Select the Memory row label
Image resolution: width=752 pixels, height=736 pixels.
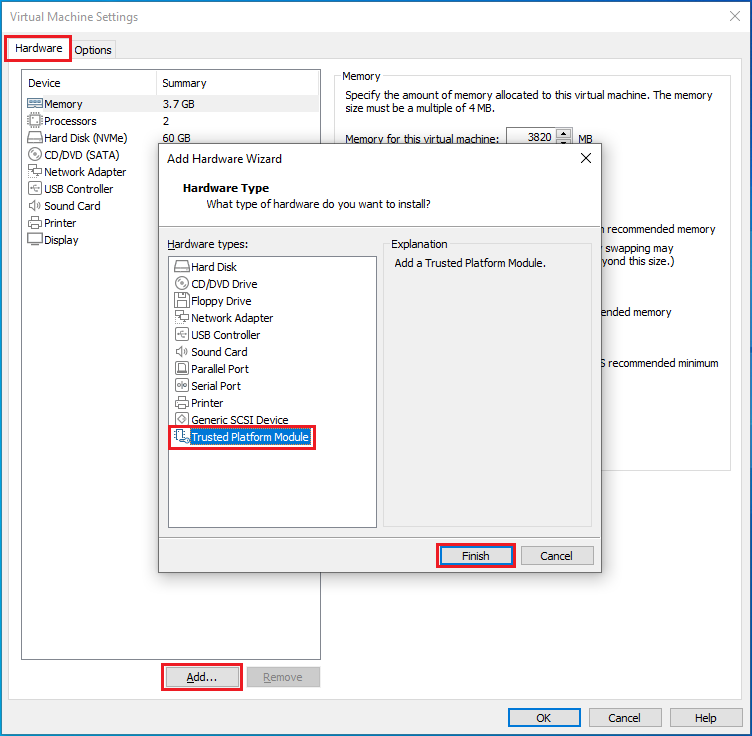63,104
